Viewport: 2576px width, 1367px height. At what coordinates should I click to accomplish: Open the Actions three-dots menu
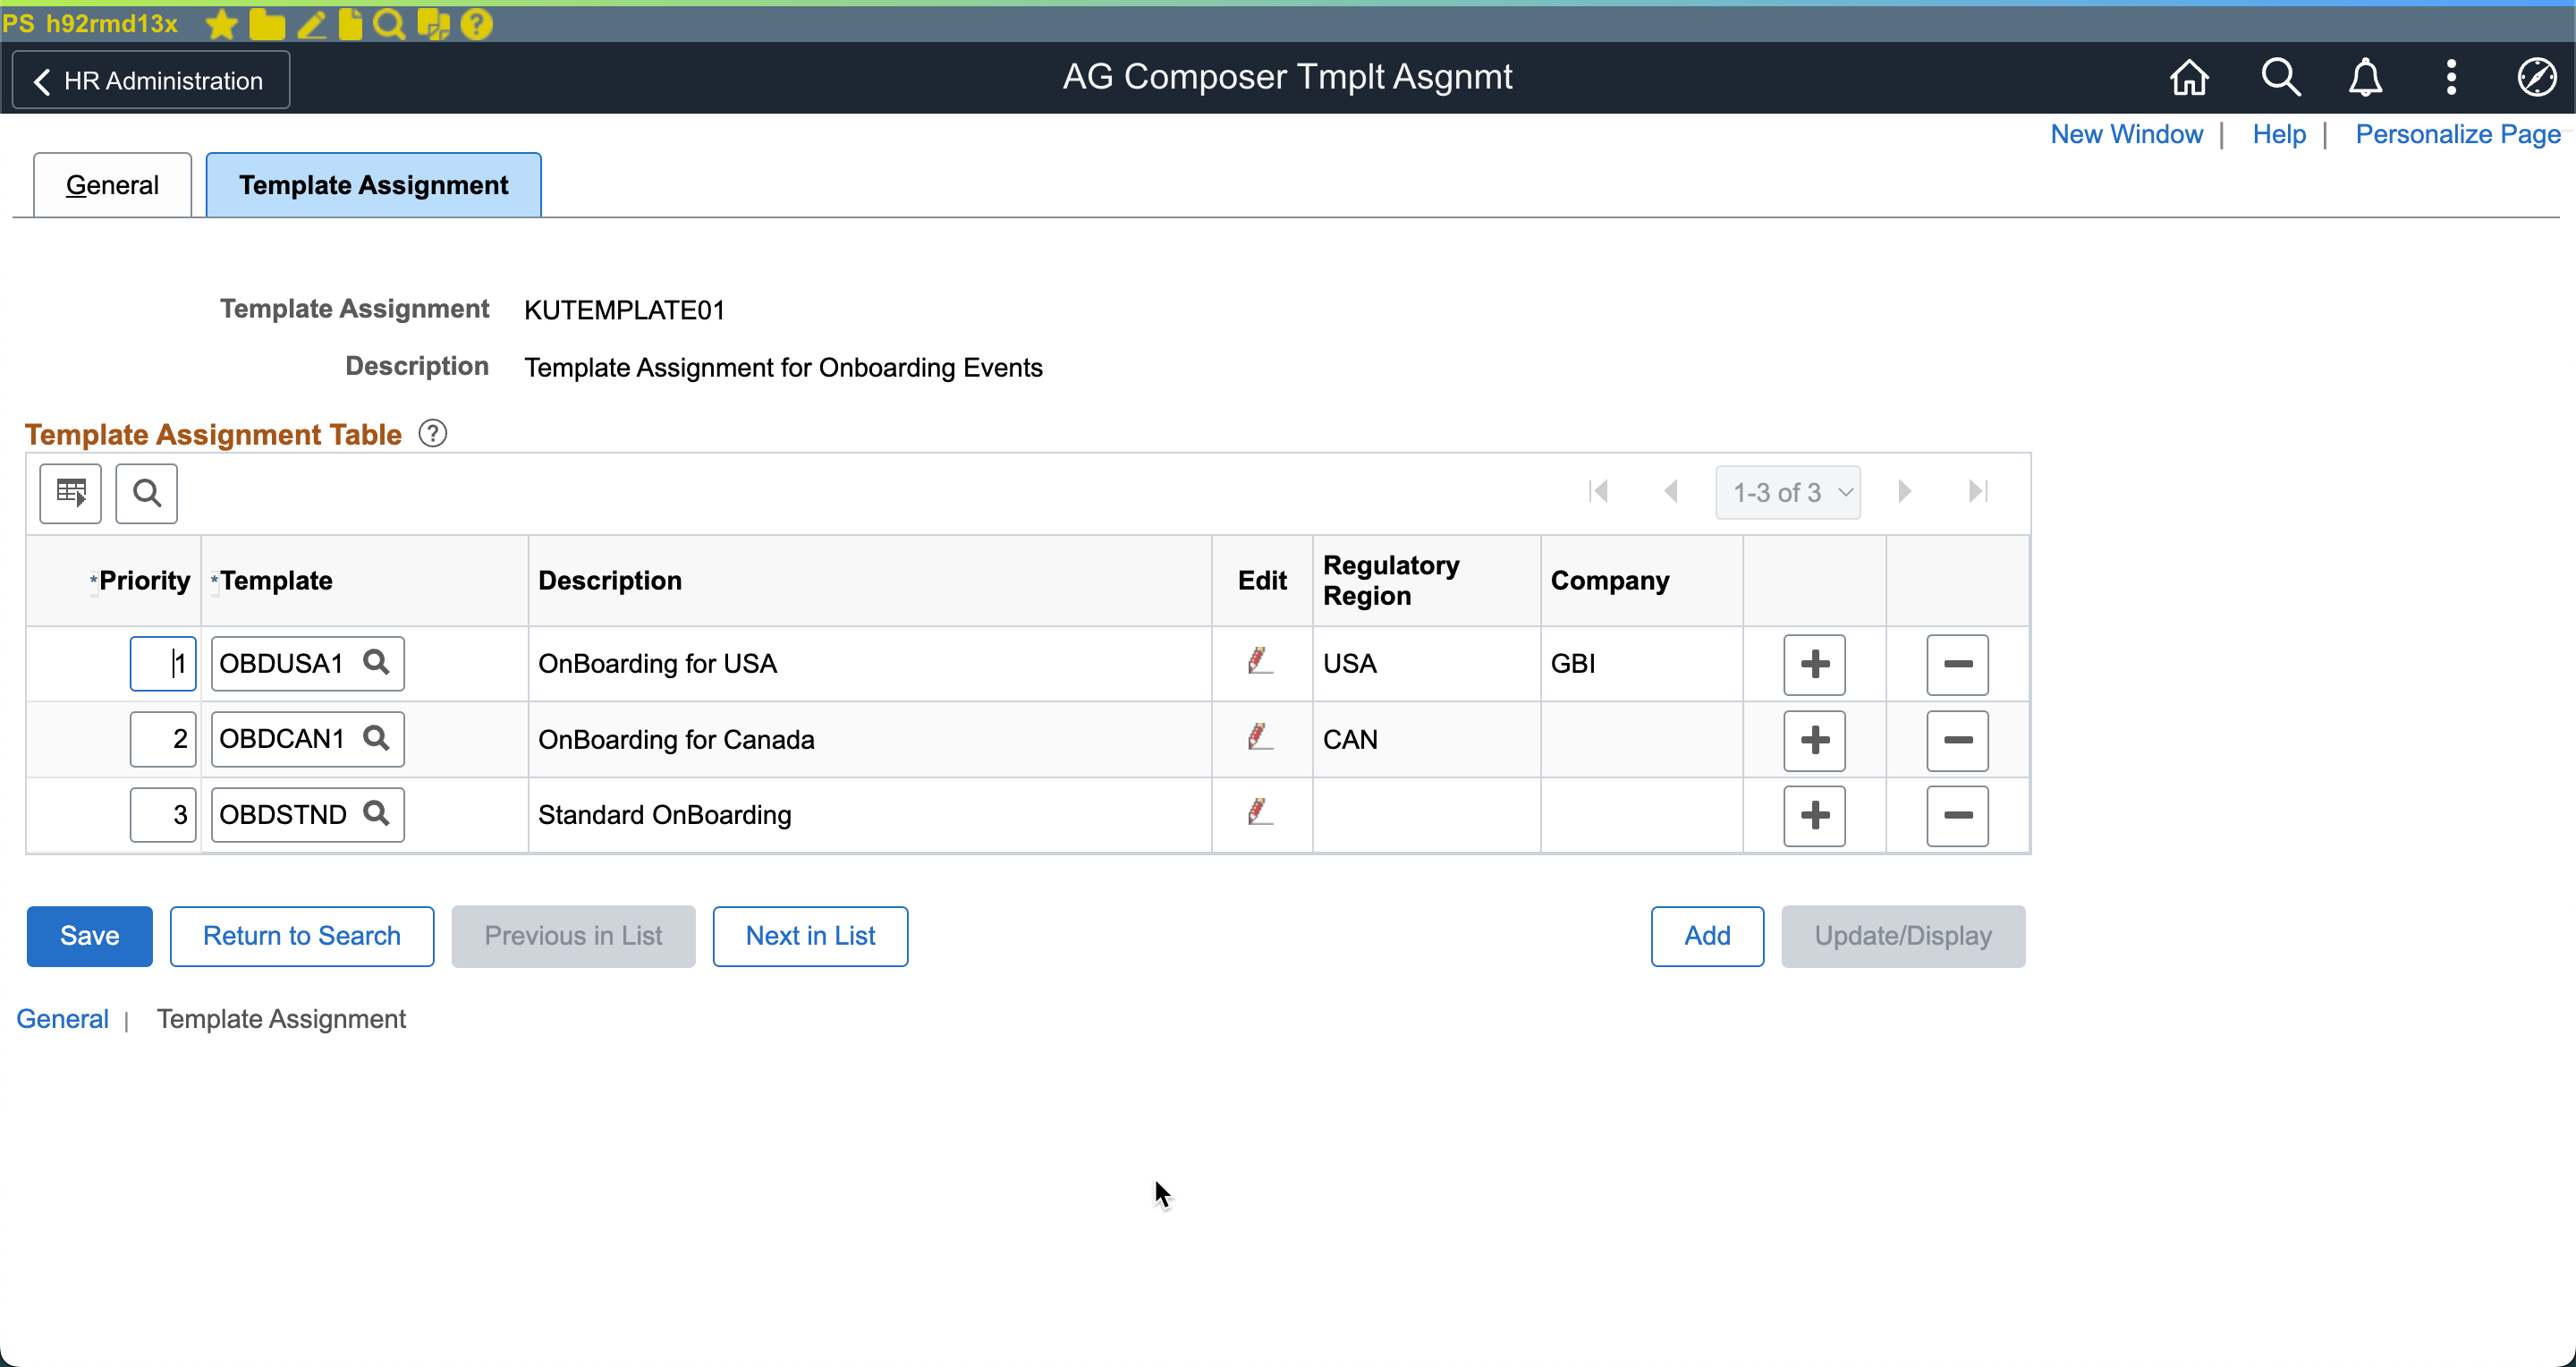(x=2450, y=77)
